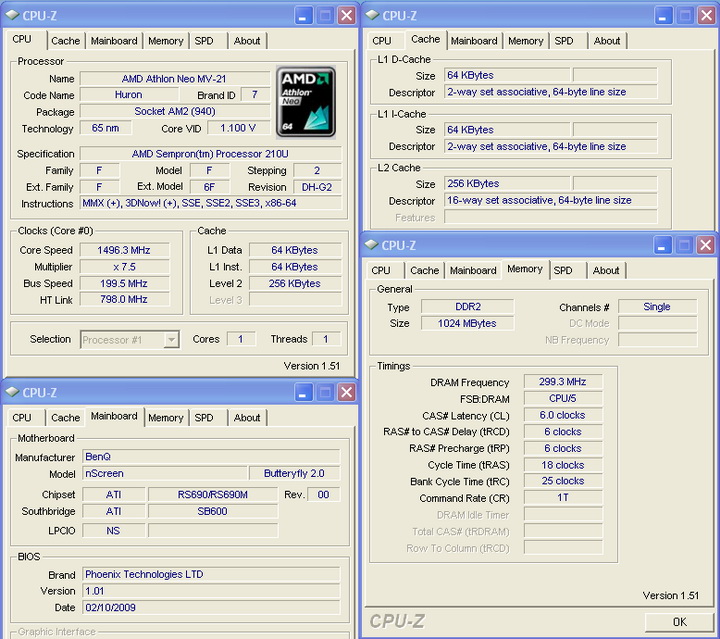The width and height of the screenshot is (720, 639).
Task: Click the '1.100 V' core VID value
Action: tap(238, 128)
